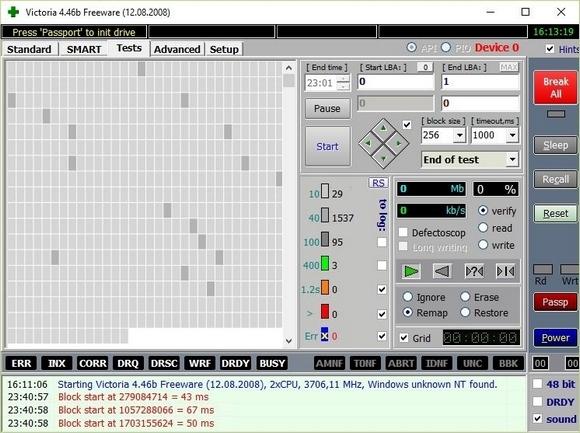Screen dimensions: 580x433
Task: Click the Recall button
Action: (555, 179)
